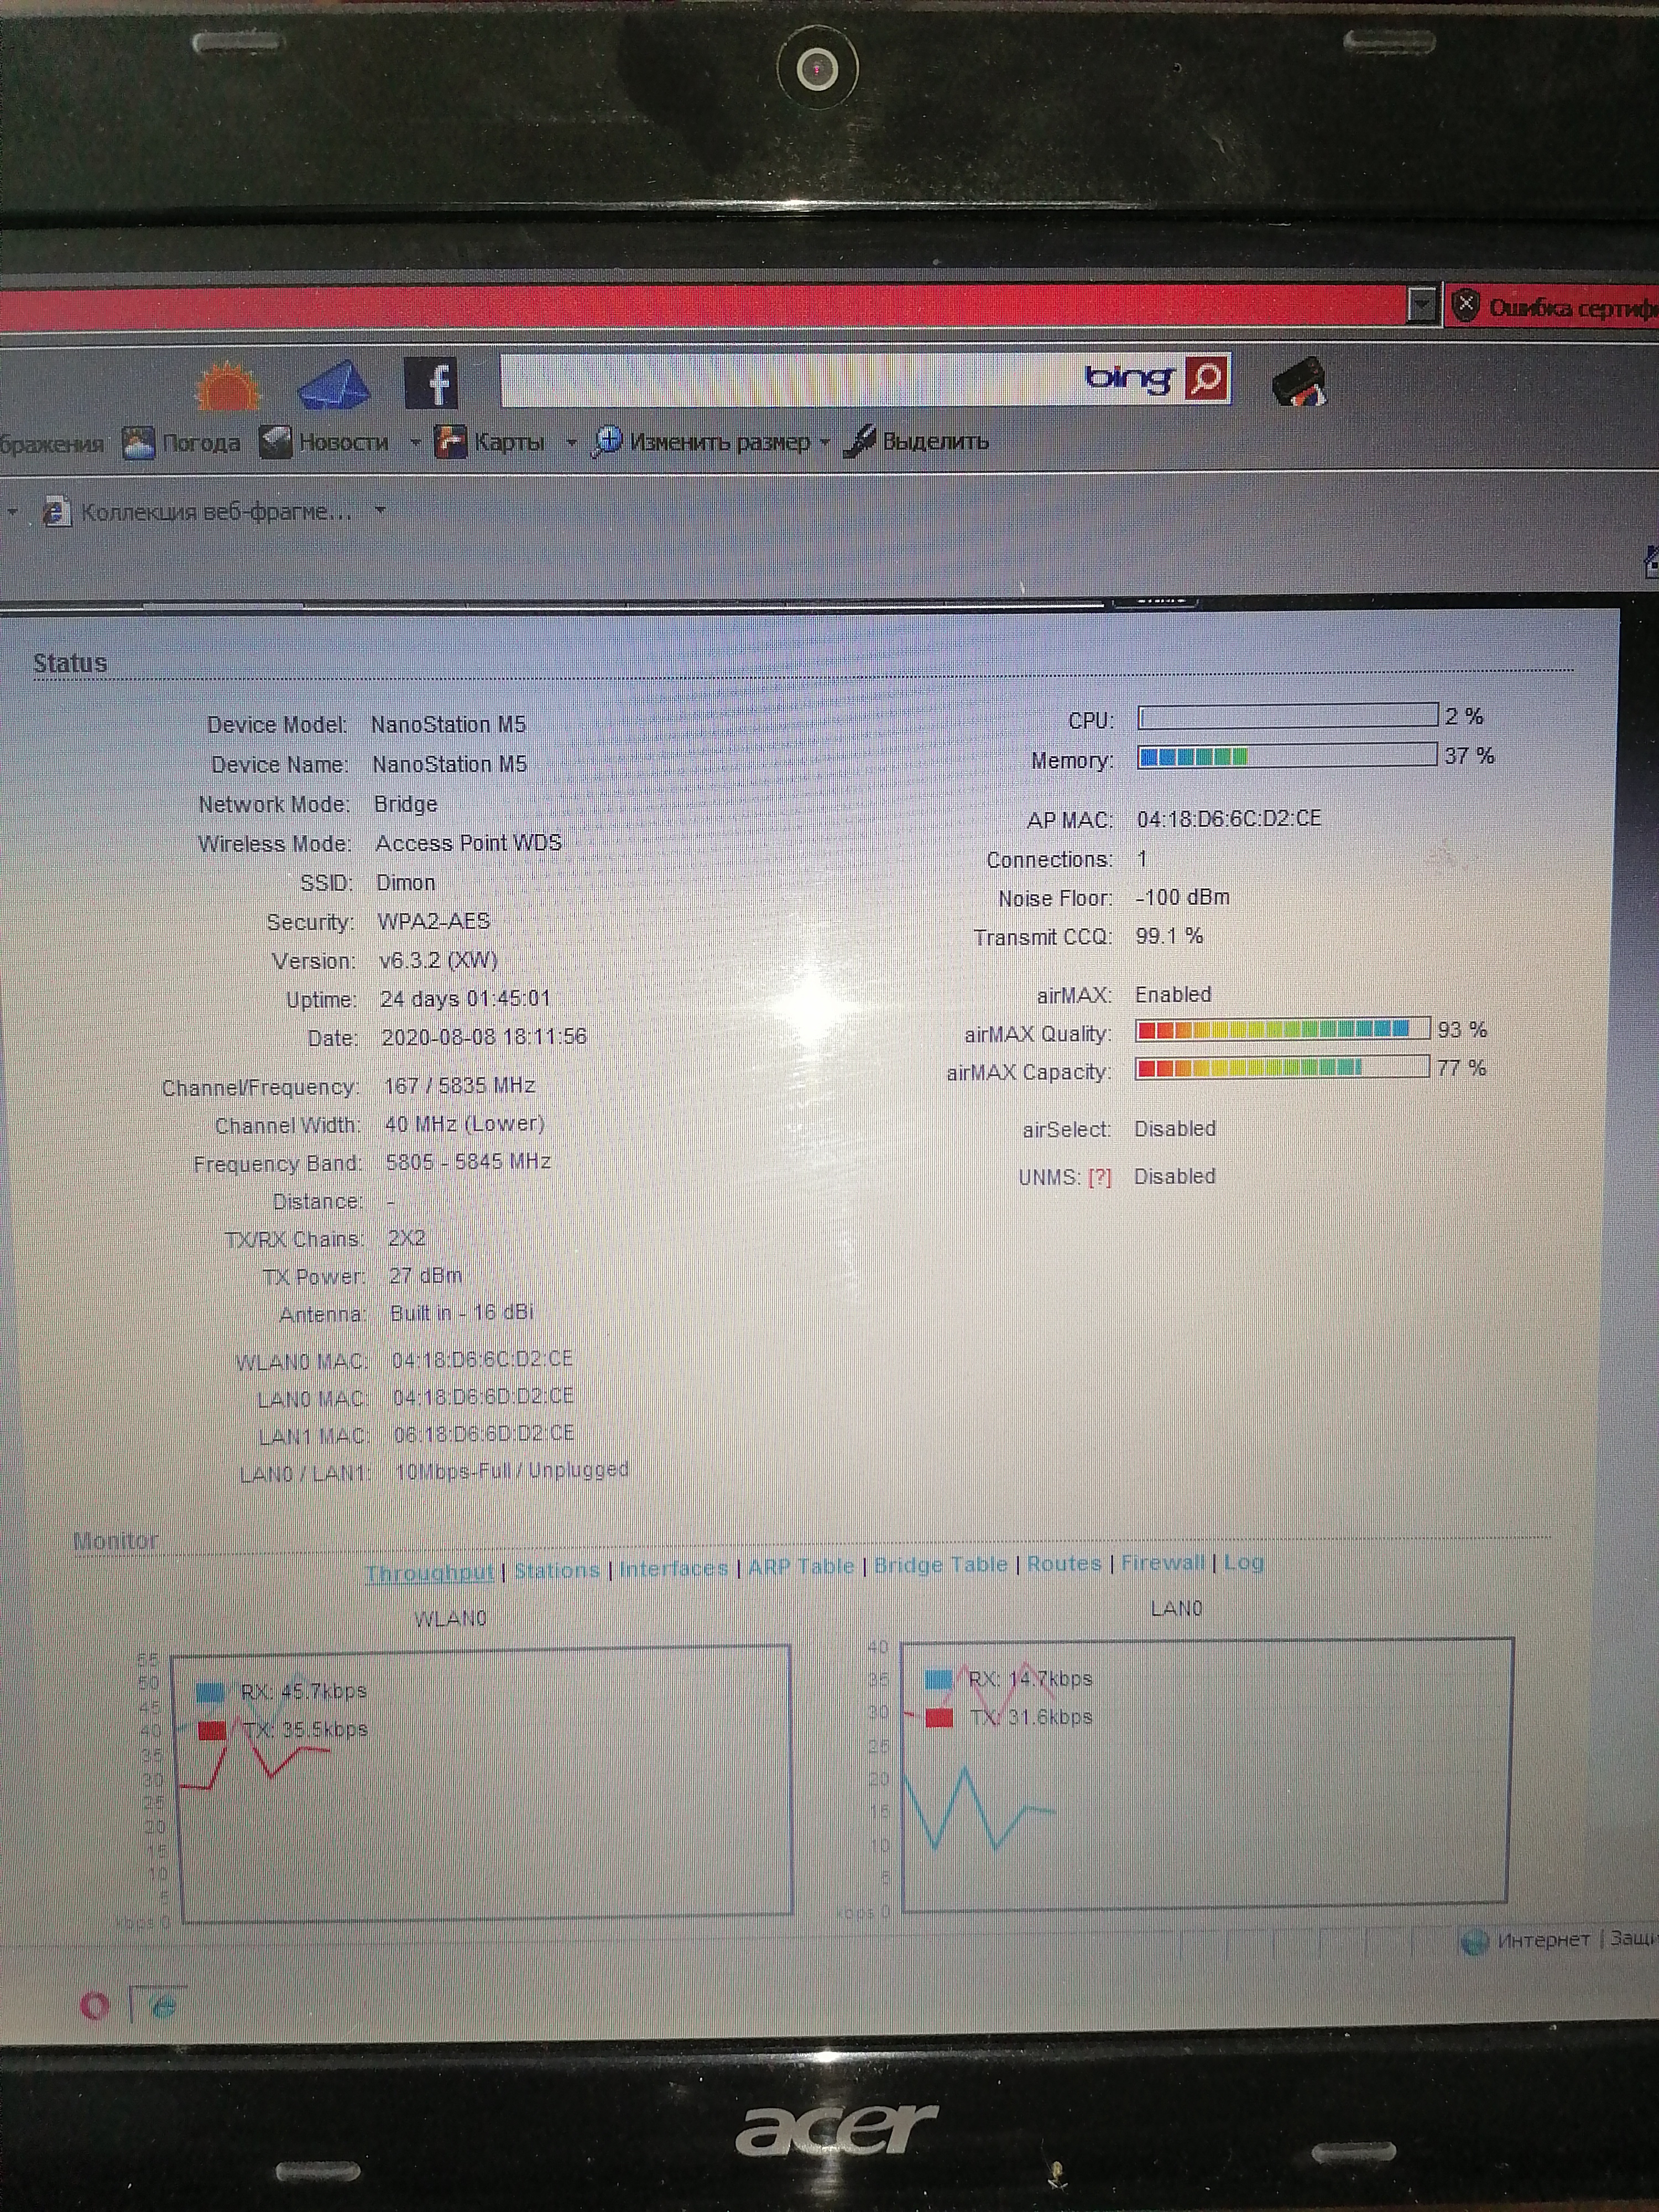1659x2212 pixels.
Task: Select AP MAC value 04:18:D6:6C:D2:CE
Action: pos(1229,819)
